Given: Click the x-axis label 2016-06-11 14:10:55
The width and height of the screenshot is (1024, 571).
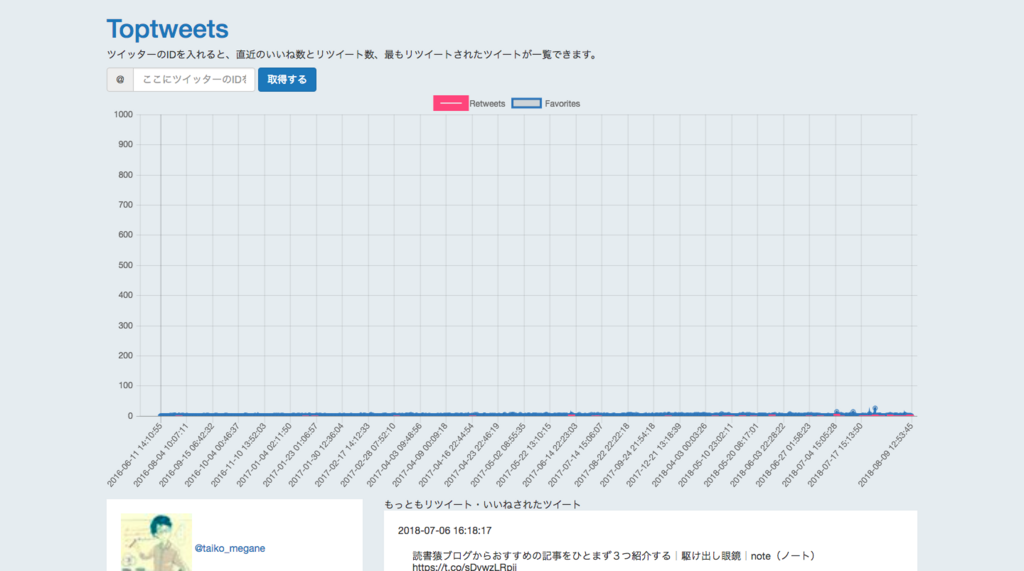Looking at the screenshot, I should 135,455.
